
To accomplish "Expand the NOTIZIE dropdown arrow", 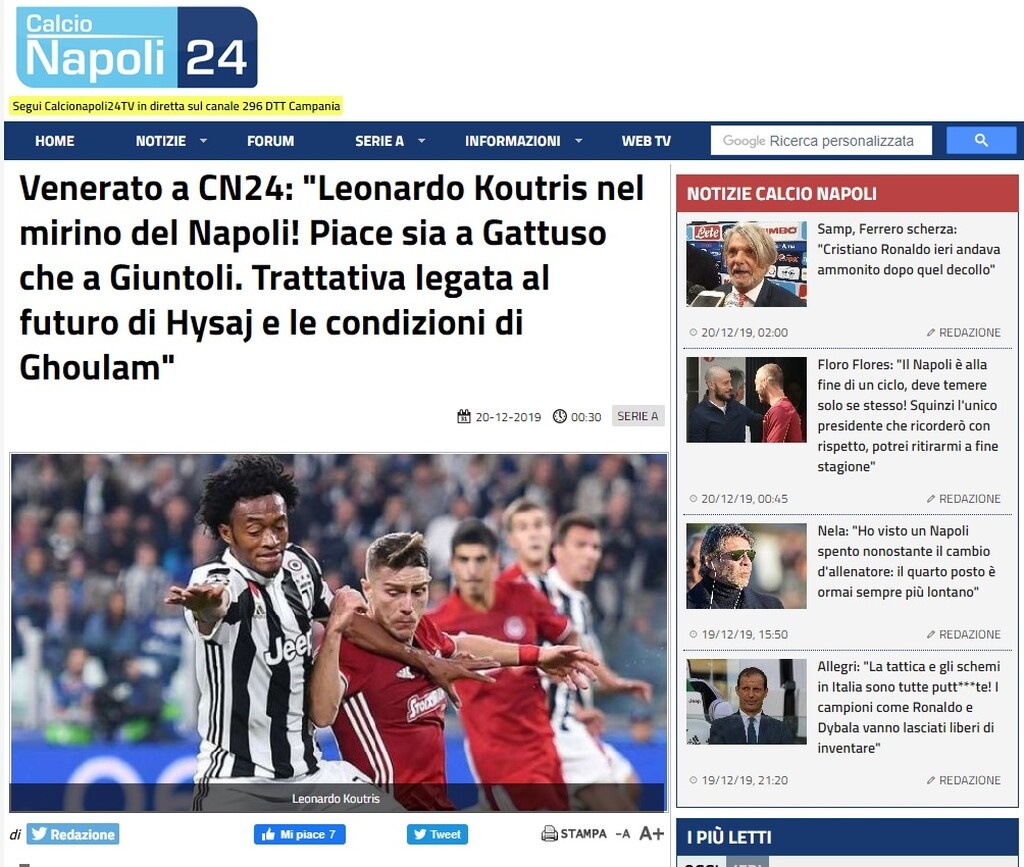I will (203, 141).
